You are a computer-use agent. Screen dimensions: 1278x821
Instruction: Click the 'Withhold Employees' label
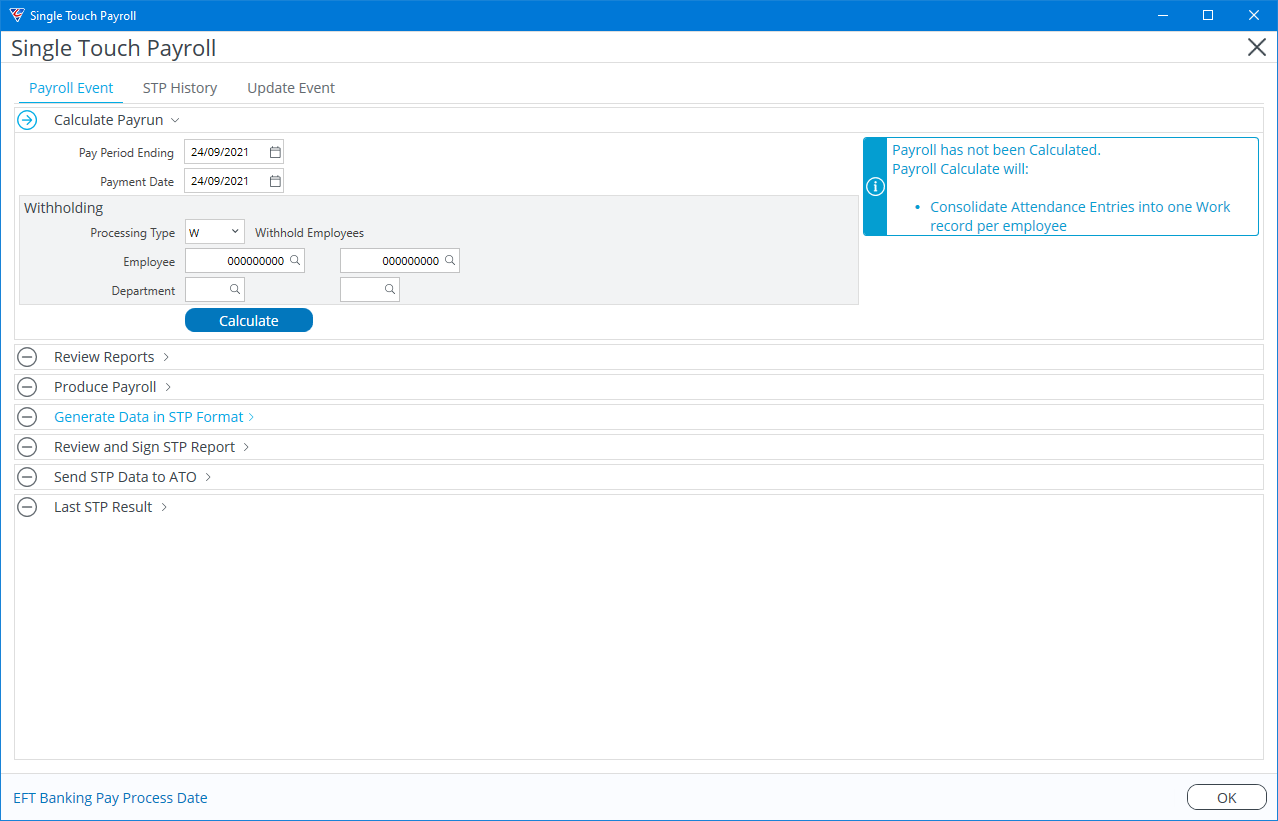click(x=309, y=233)
